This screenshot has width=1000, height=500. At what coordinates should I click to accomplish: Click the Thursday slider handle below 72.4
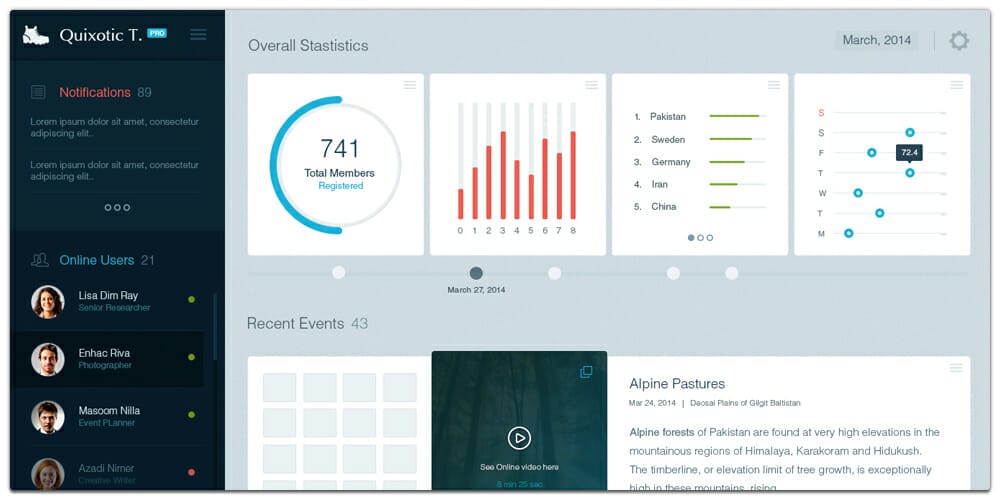click(x=910, y=173)
